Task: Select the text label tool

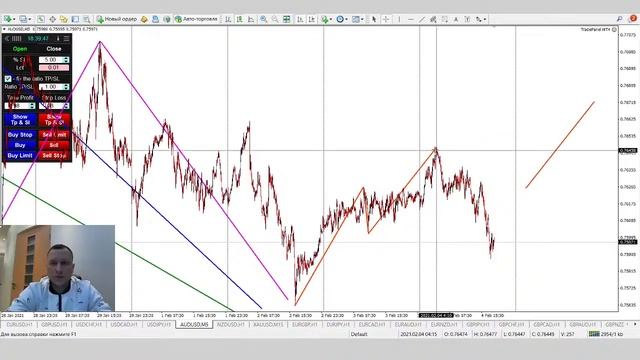Action: click(x=467, y=19)
